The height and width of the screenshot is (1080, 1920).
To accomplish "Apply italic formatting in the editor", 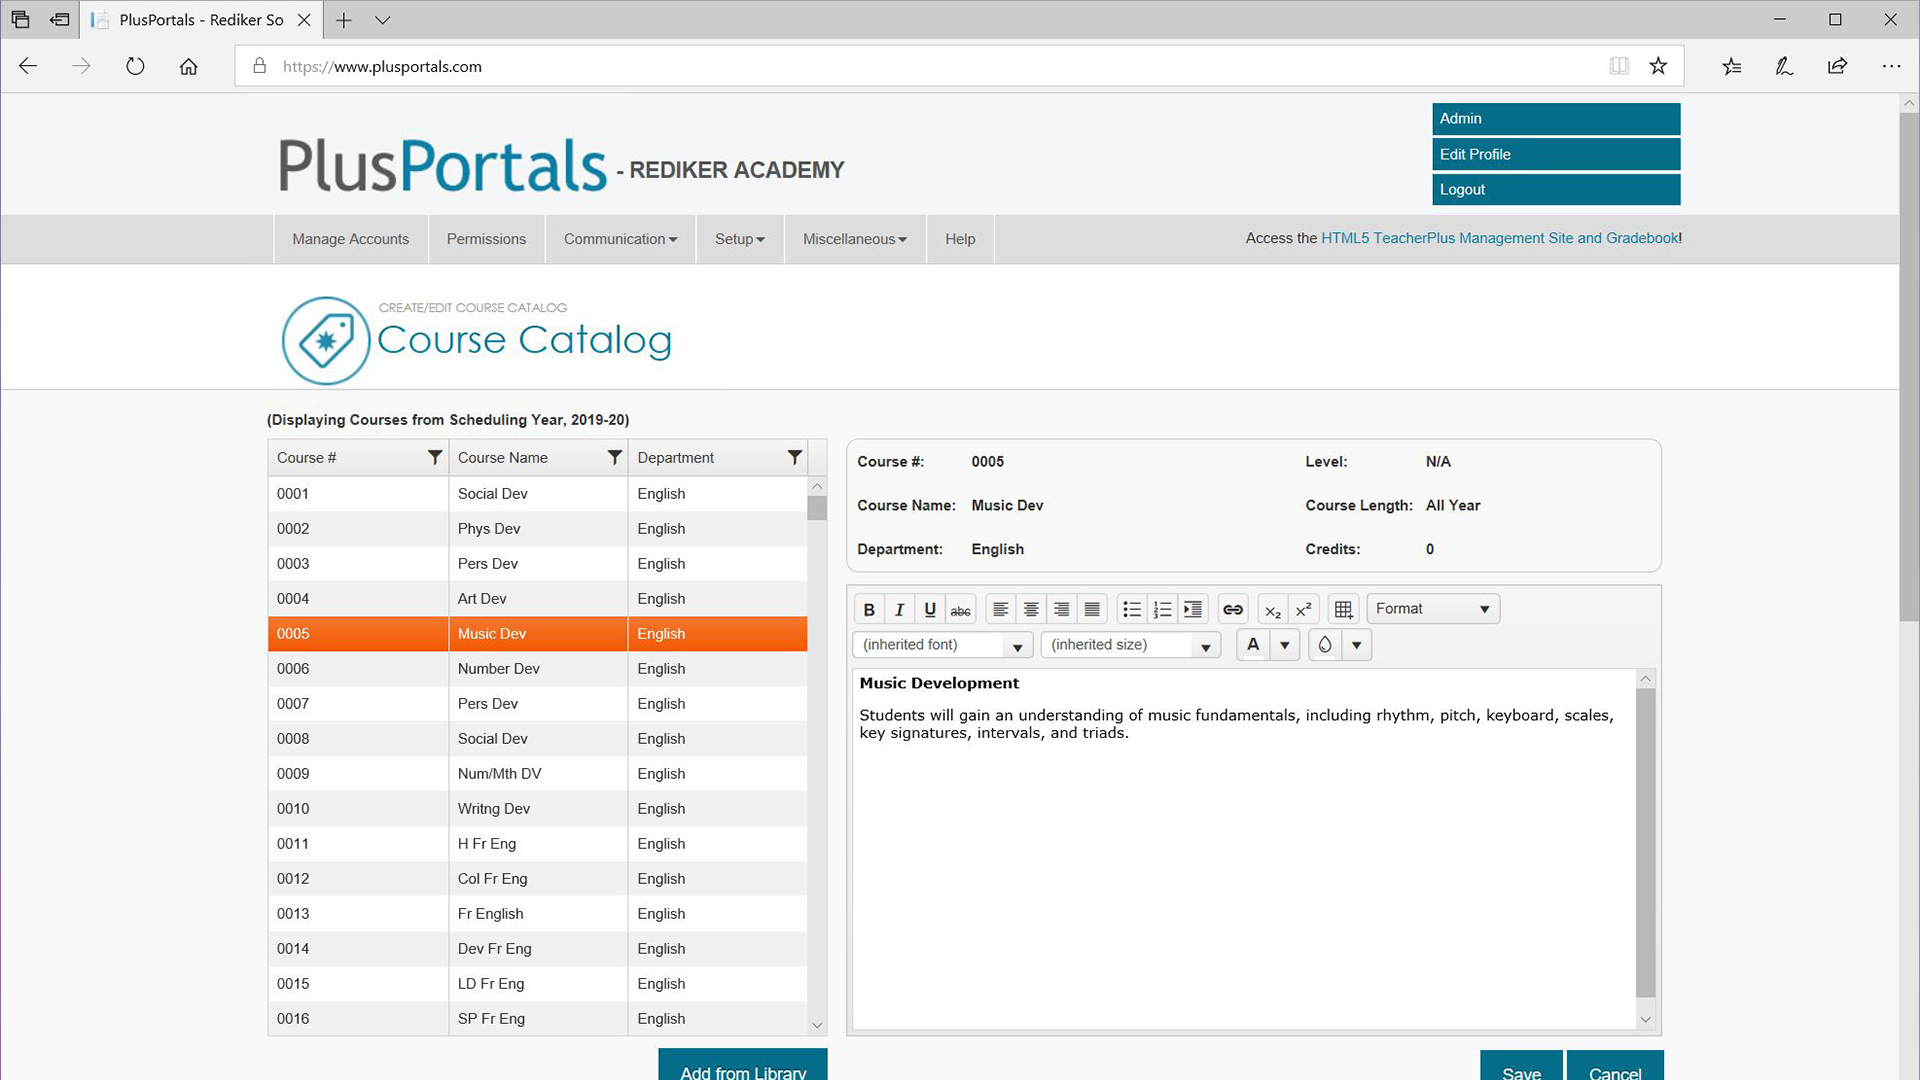I will (x=899, y=608).
